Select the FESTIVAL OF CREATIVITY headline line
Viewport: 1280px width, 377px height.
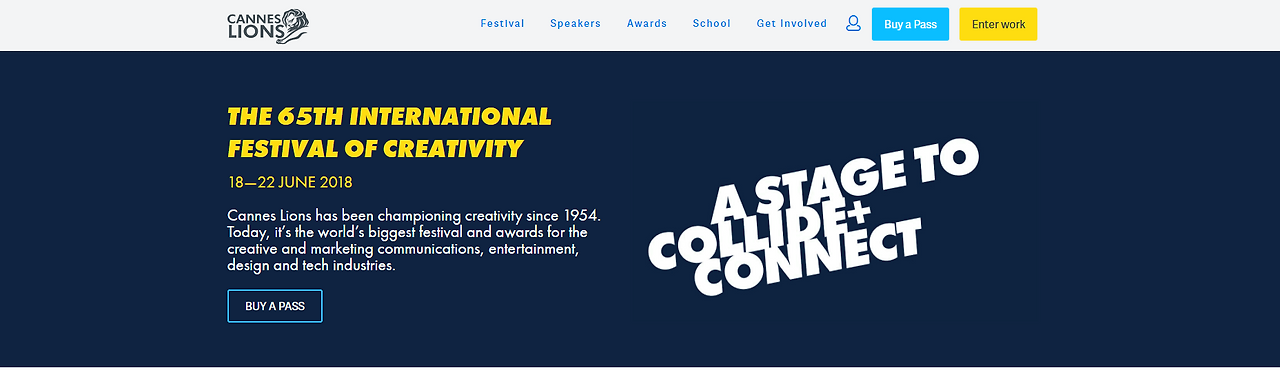point(375,150)
